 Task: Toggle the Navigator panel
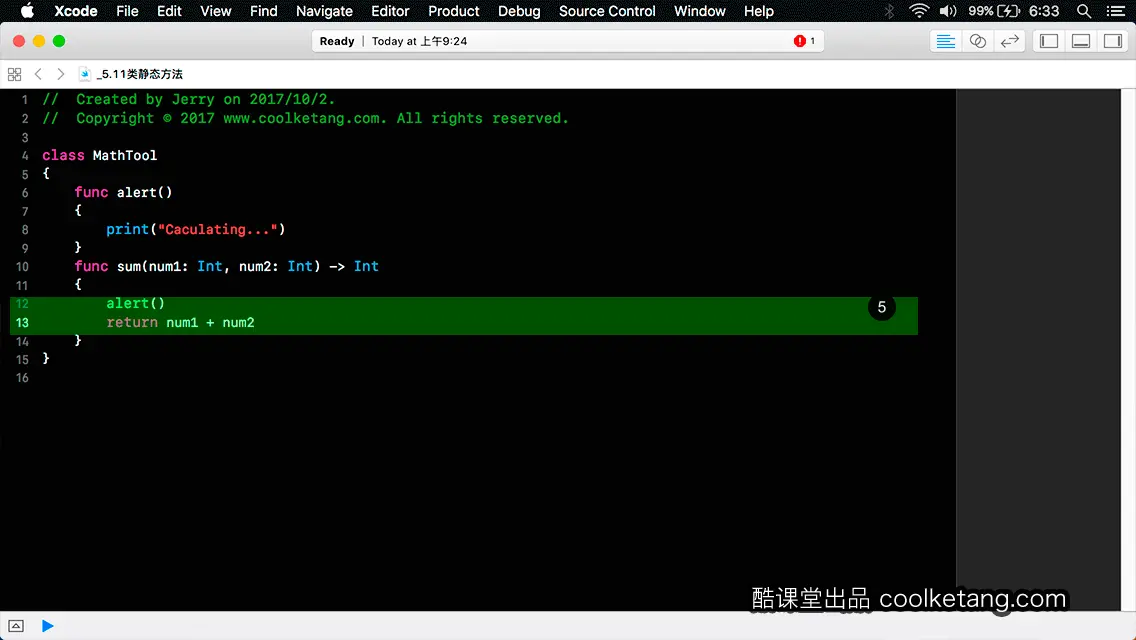click(x=1048, y=41)
